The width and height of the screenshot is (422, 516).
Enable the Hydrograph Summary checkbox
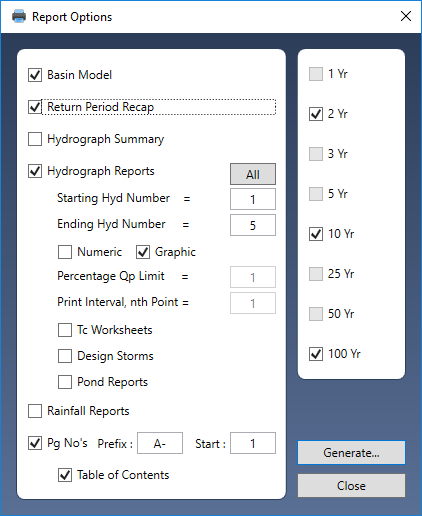pyautogui.click(x=35, y=139)
